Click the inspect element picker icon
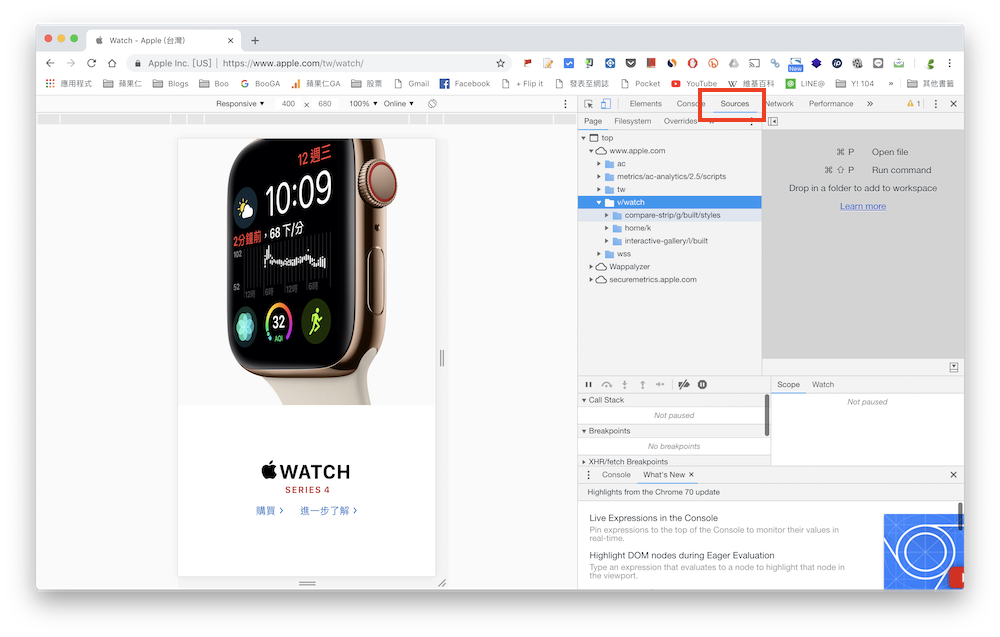1000x637 pixels. (588, 104)
